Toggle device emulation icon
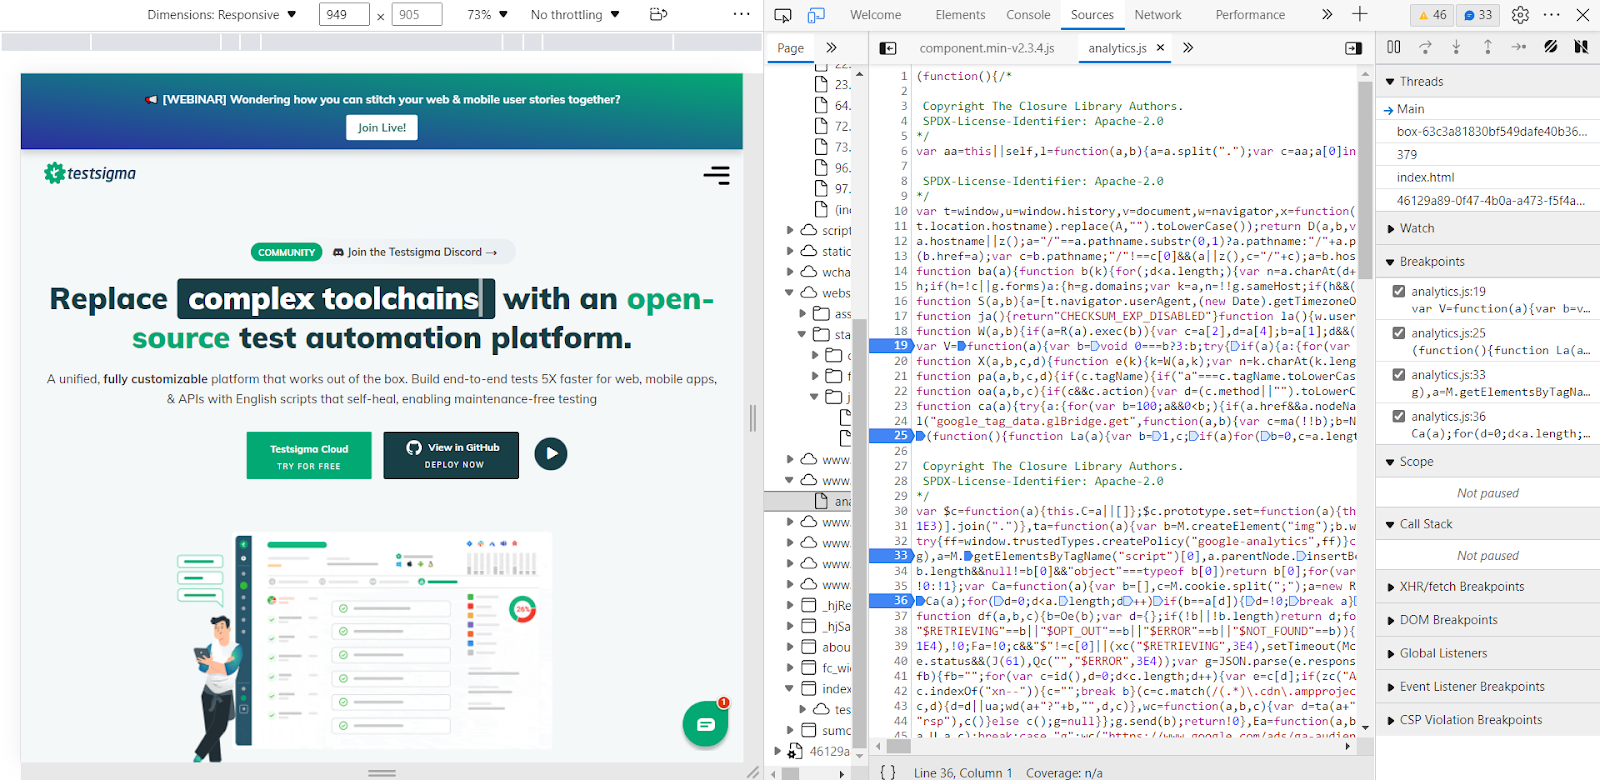The image size is (1600, 780). click(816, 15)
